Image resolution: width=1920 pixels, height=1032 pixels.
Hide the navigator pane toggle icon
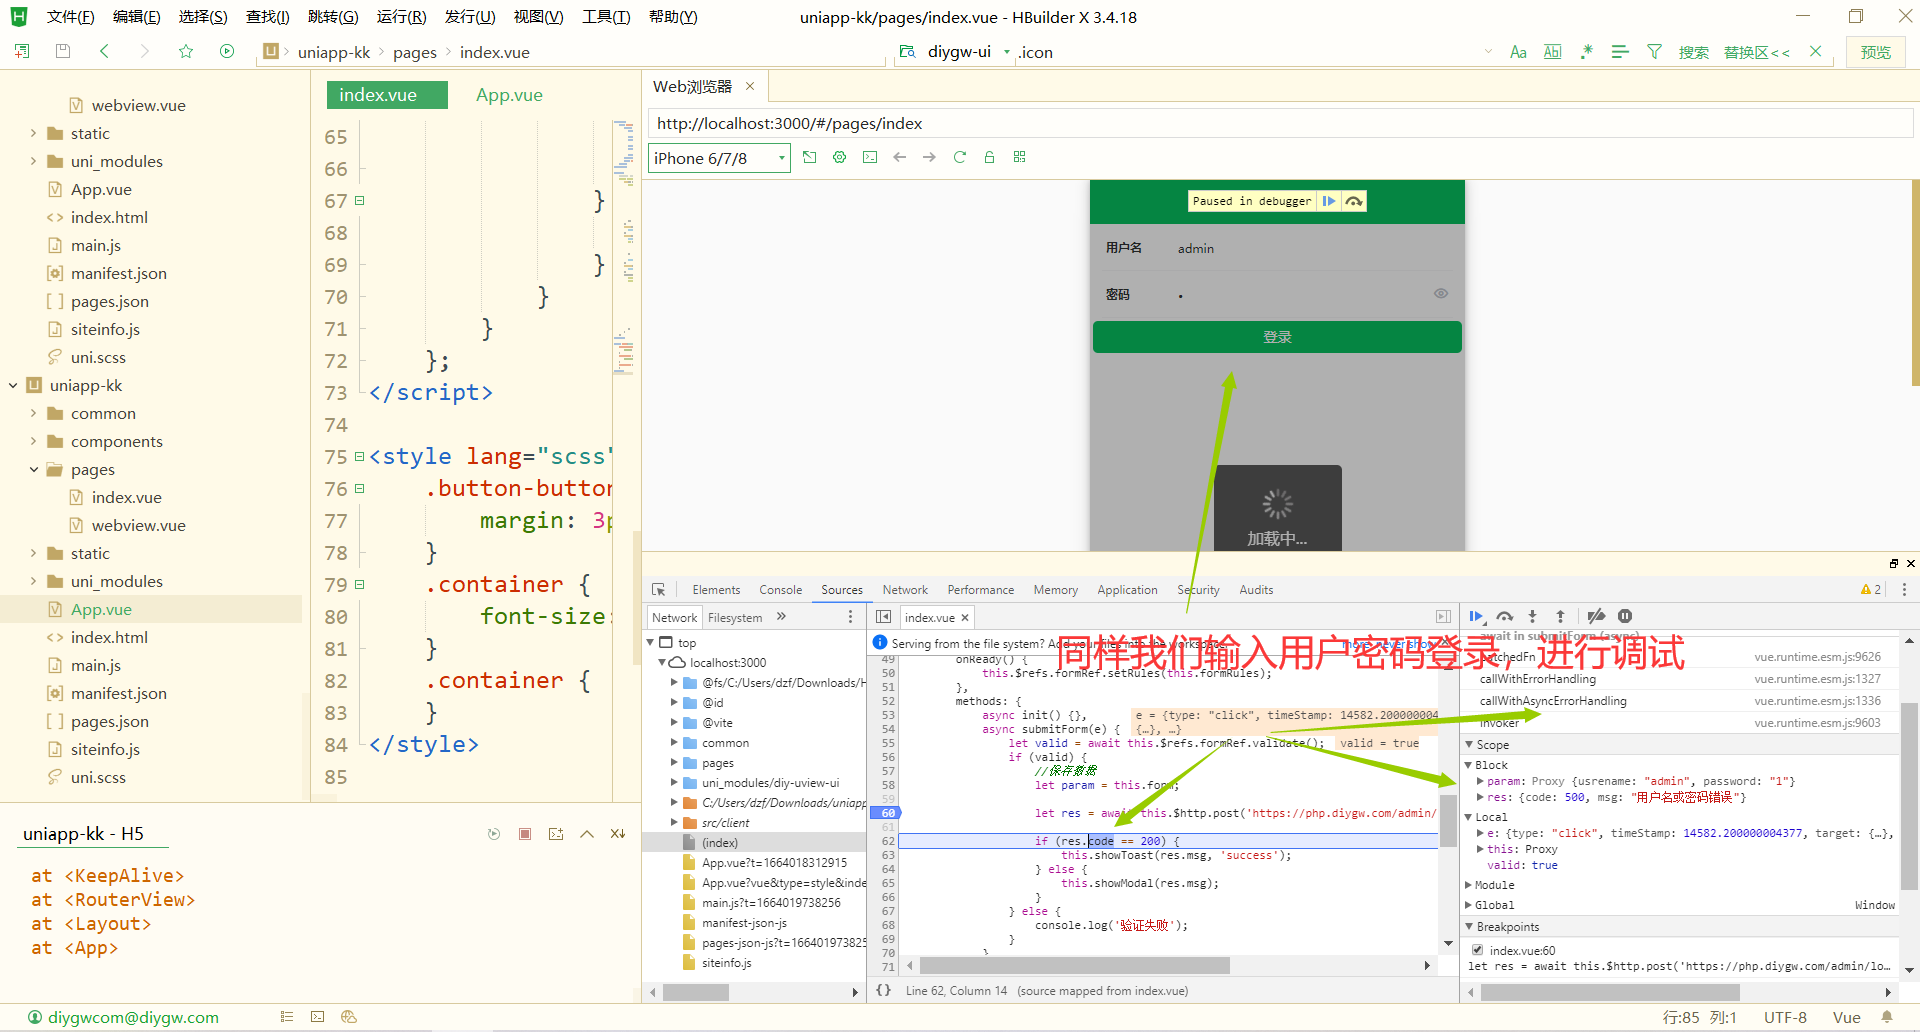[884, 617]
